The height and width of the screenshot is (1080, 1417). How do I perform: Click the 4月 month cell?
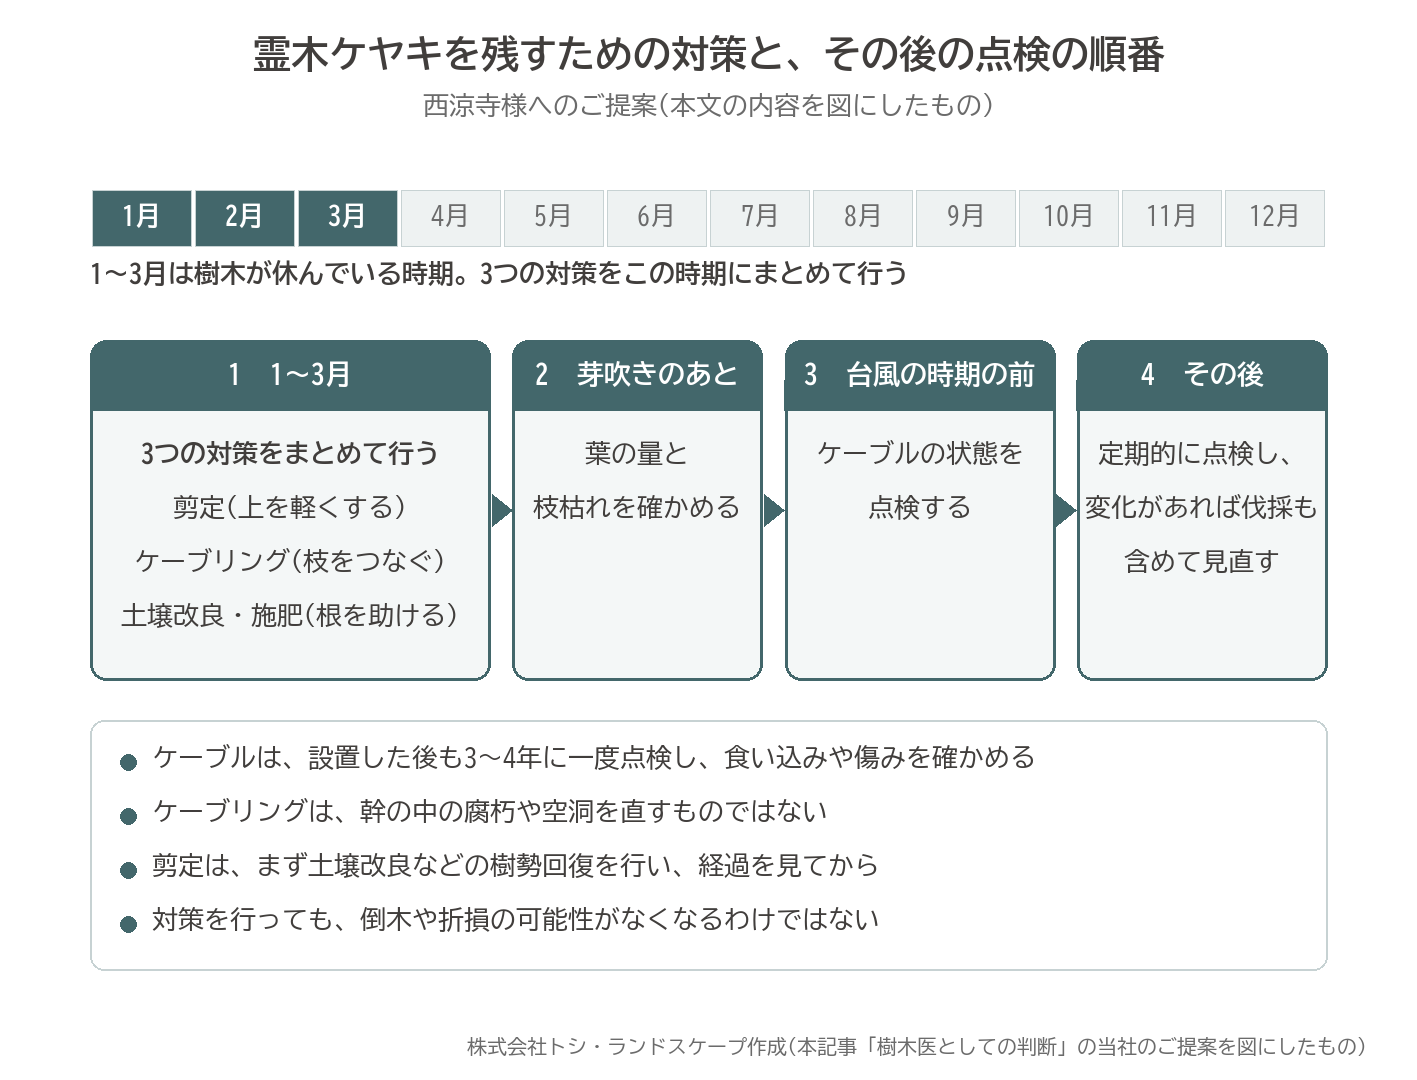point(451,217)
